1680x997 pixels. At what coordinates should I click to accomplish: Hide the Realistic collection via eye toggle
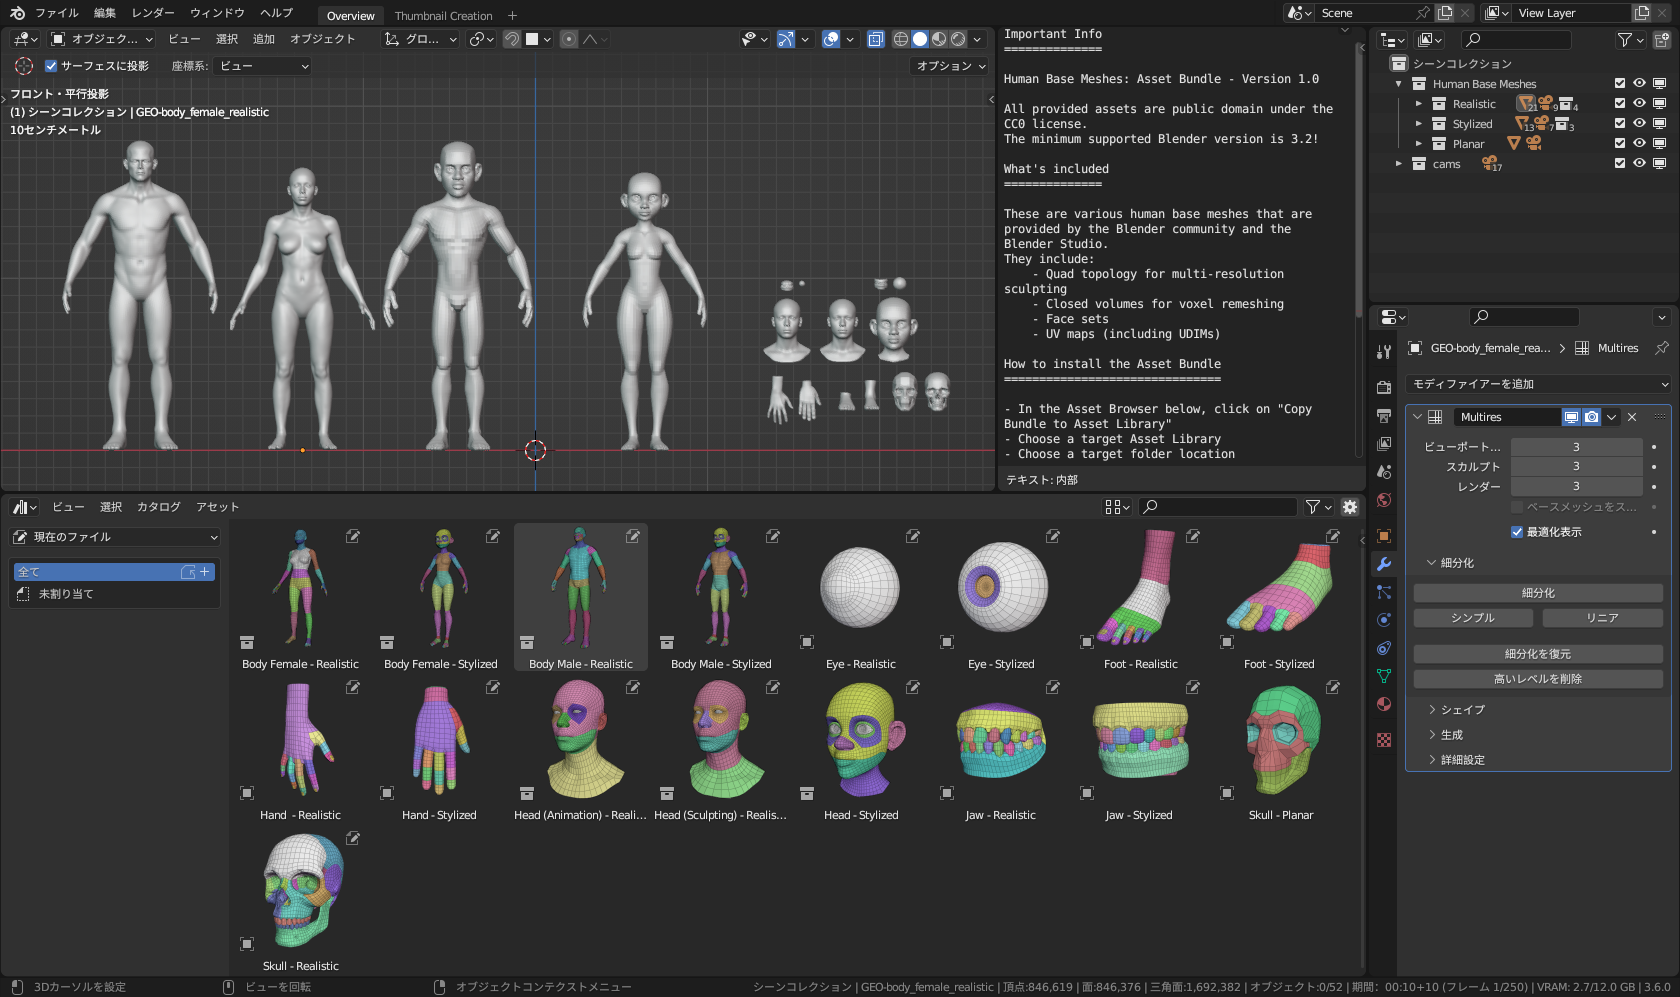click(x=1638, y=103)
